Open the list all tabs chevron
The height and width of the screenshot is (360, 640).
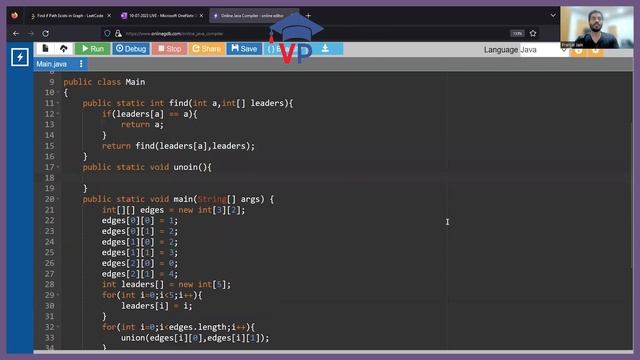pos(553,16)
